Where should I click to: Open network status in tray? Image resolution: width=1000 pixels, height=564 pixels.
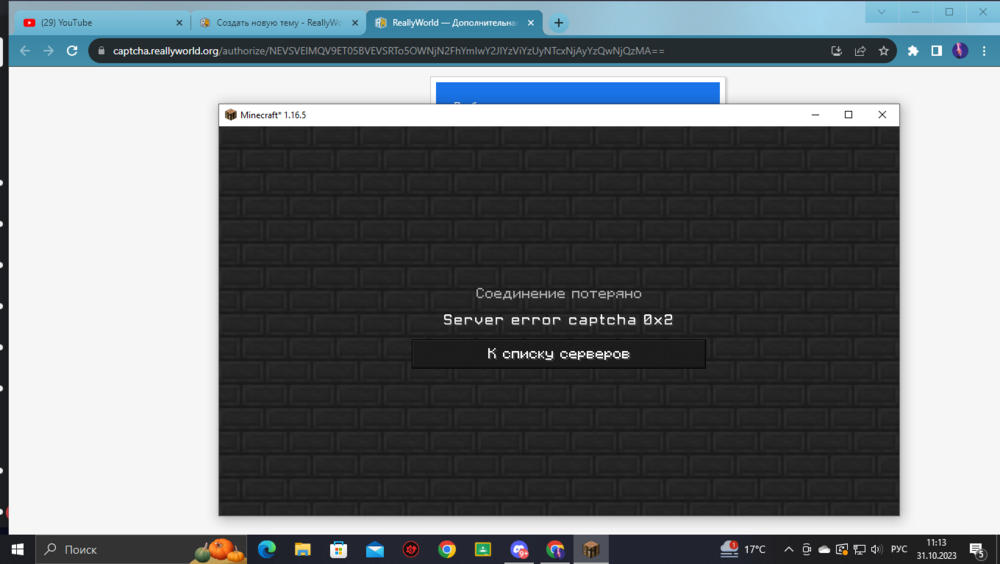[x=860, y=549]
